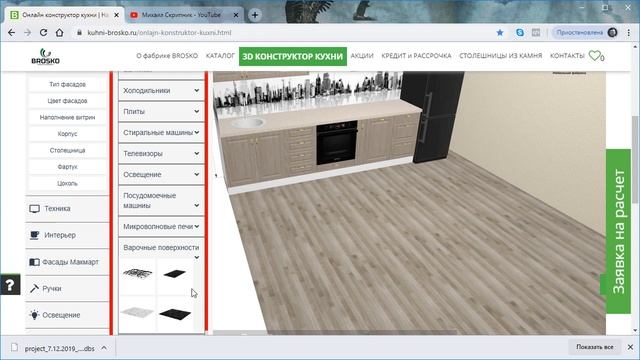The width and height of the screenshot is (640, 360).
Task: Close the kitchen constructor tab
Action: click(116, 15)
